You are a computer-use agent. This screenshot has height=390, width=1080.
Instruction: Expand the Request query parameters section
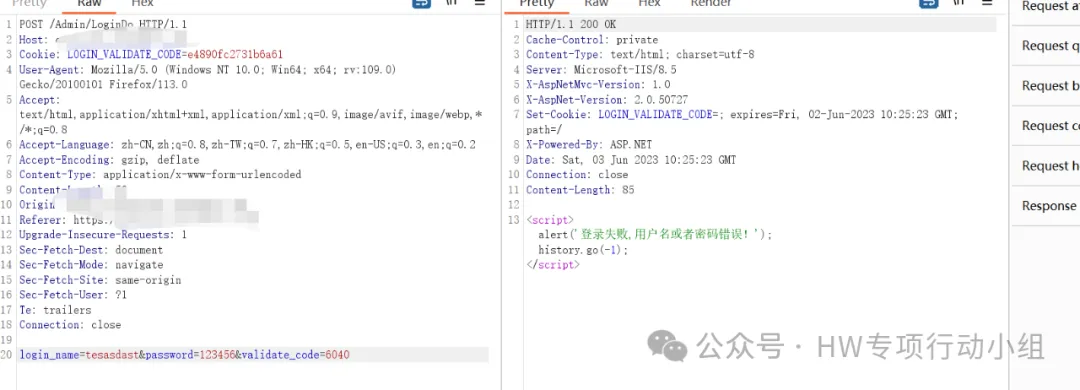click(x=1046, y=46)
